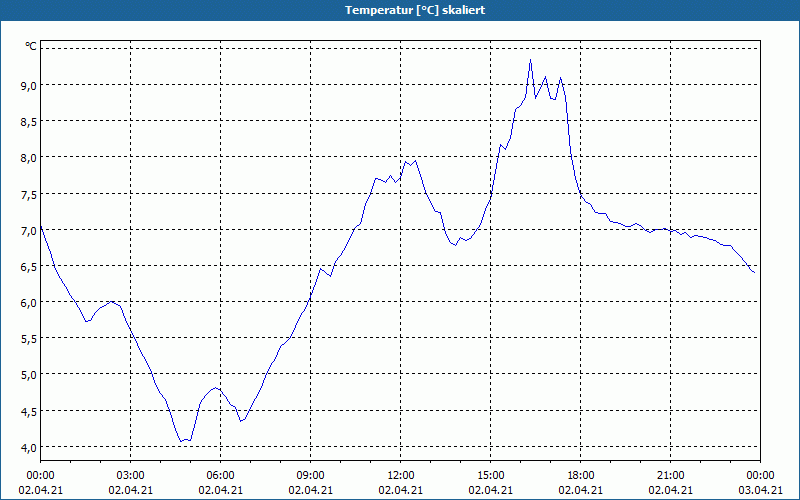Click the 03.04.21 date label
800x500 pixels.
pos(760,490)
